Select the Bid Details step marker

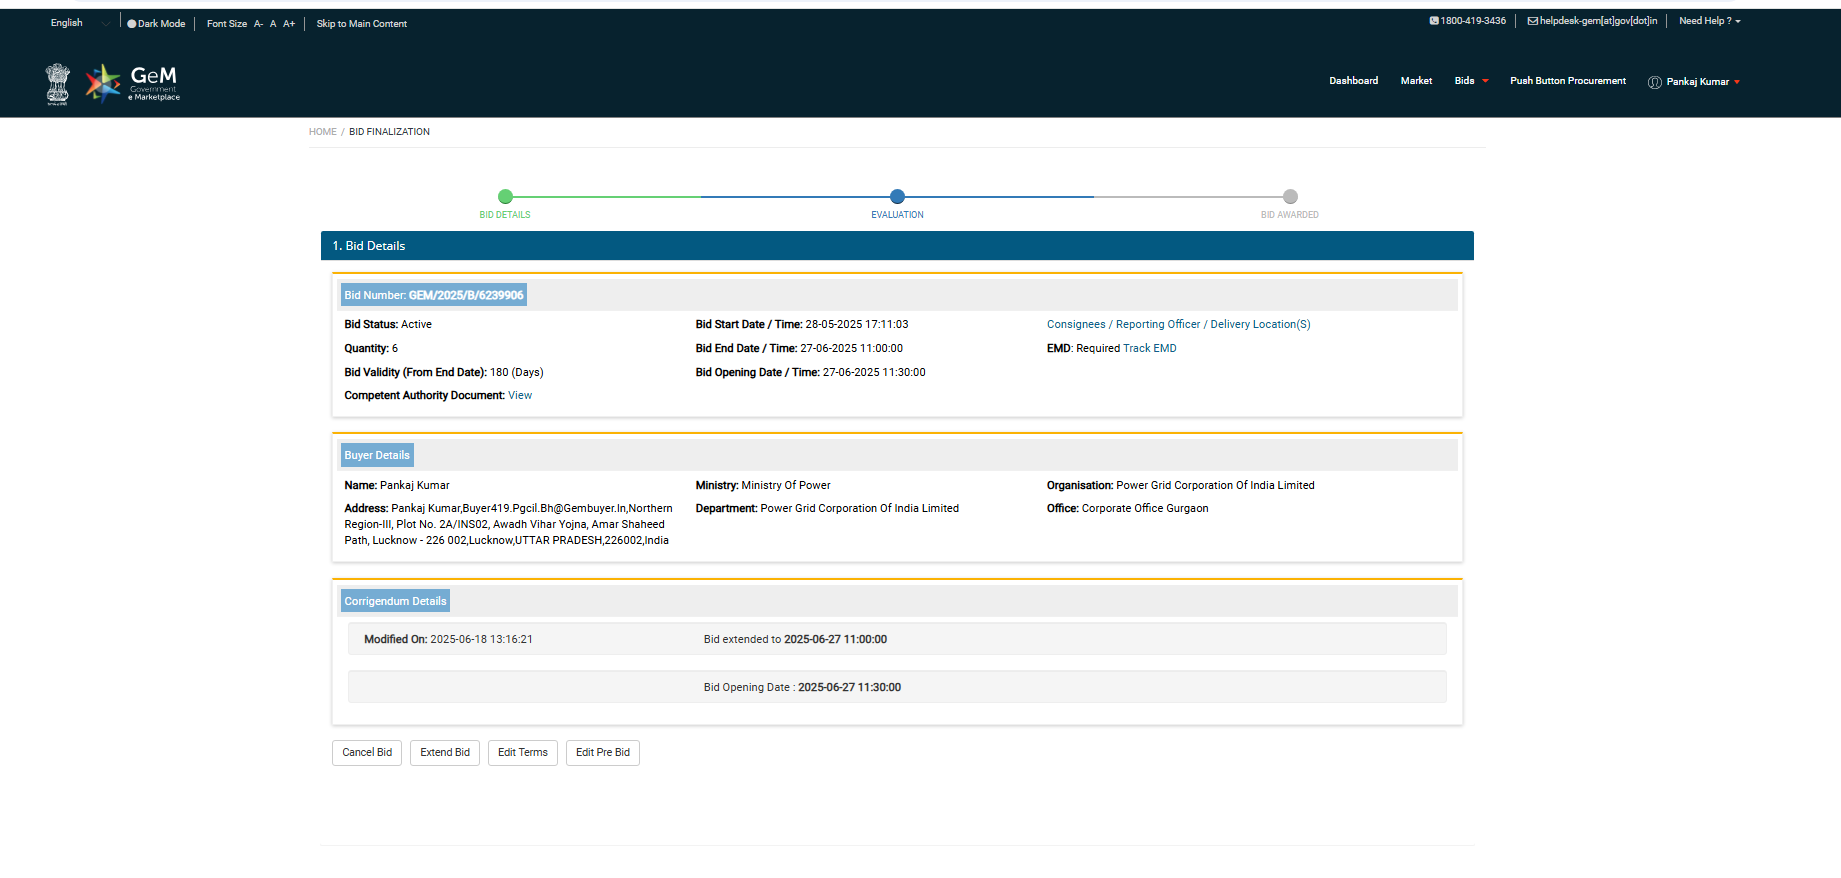[x=505, y=197]
